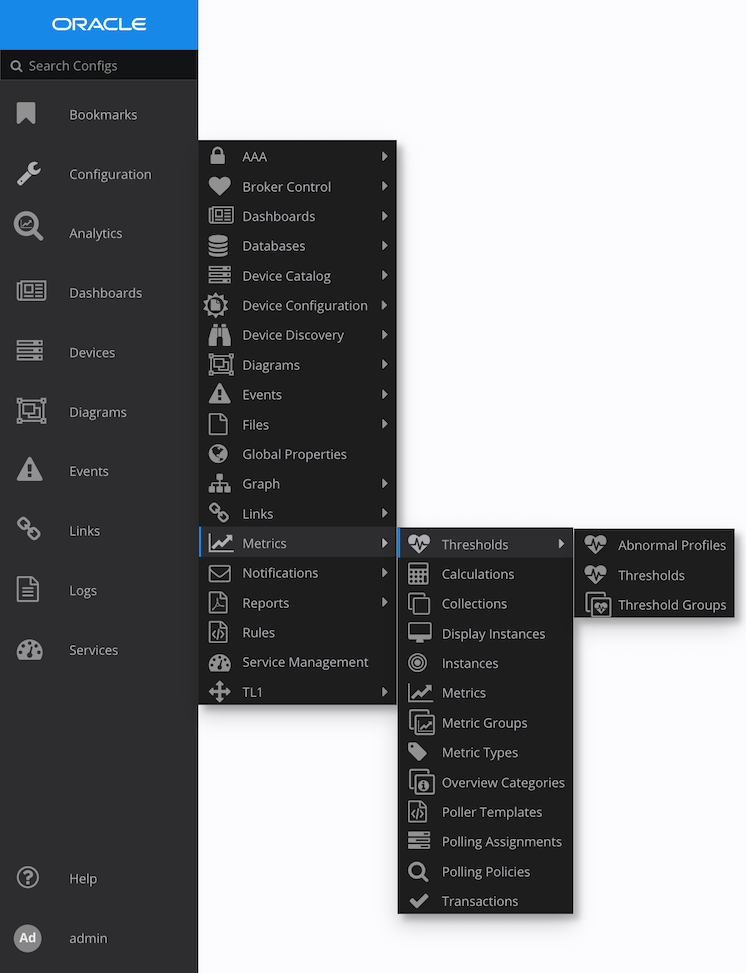Open Overview Categories menu item
The width and height of the screenshot is (746, 973).
(485, 782)
